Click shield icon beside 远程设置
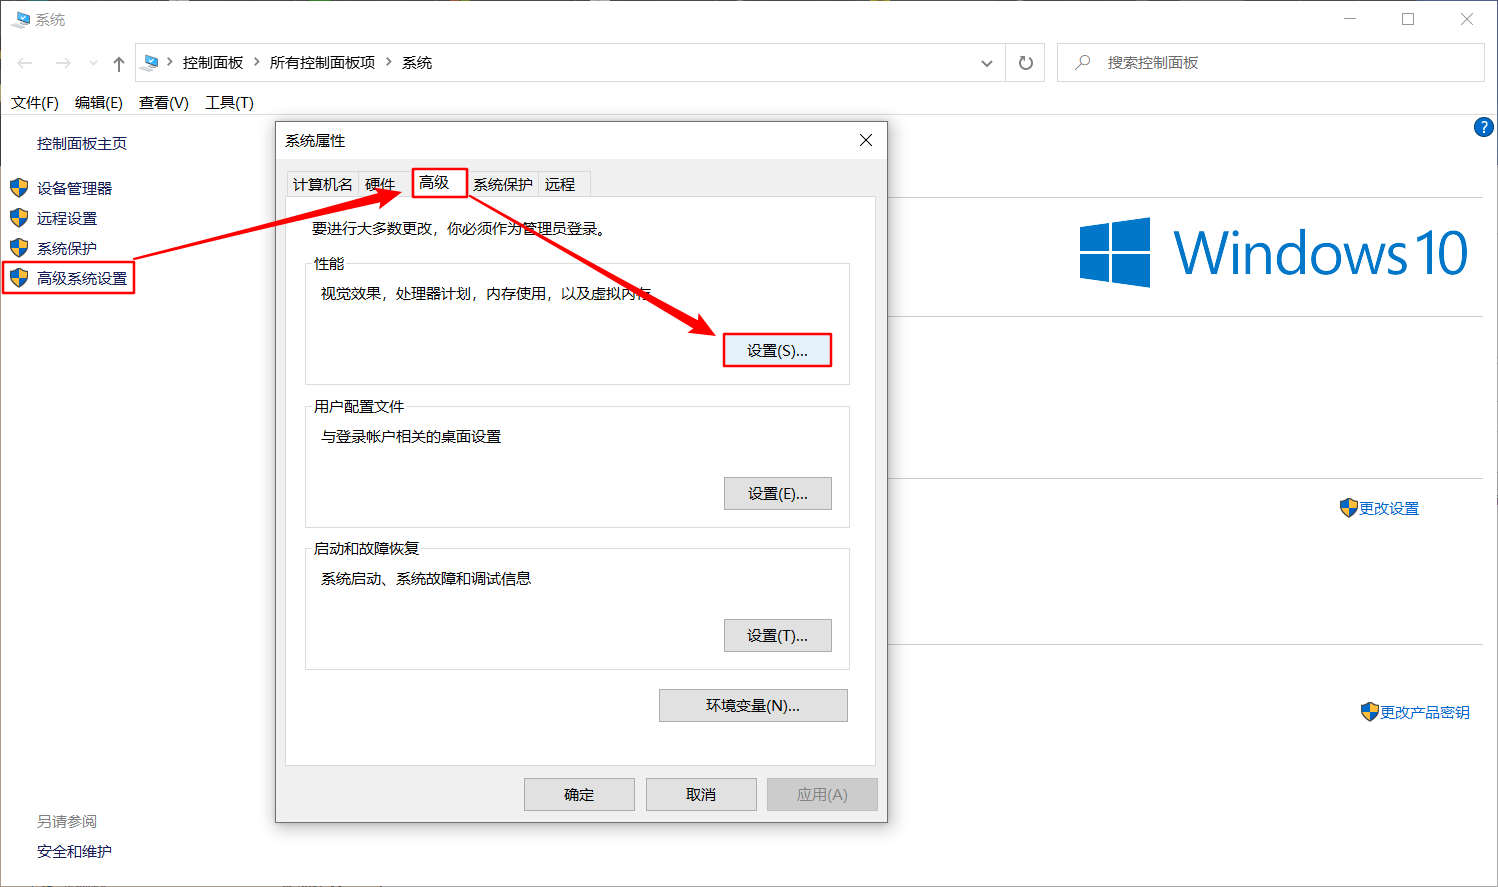 pos(19,217)
